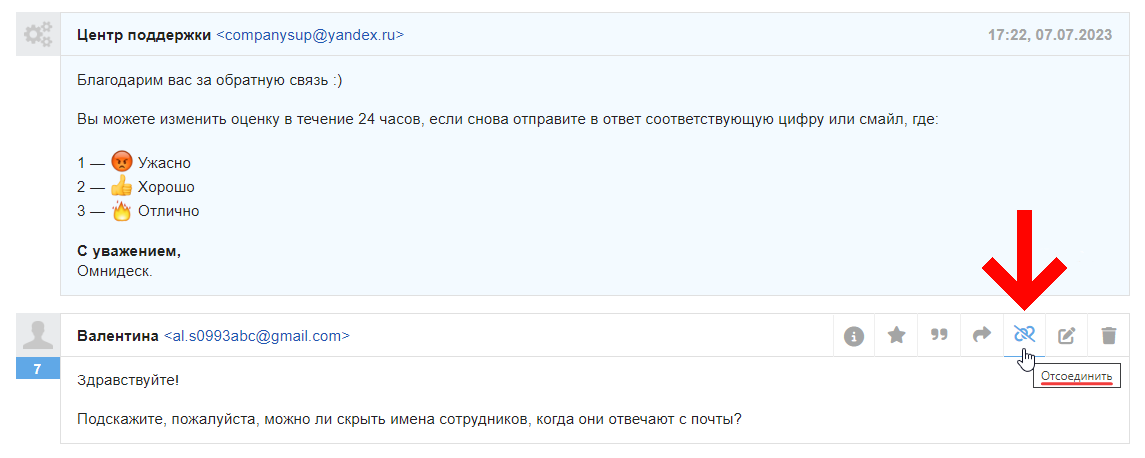Screen dimensions: 1145x458
Task: Open the companysup@yandex.ru email link
Action: coord(310,35)
